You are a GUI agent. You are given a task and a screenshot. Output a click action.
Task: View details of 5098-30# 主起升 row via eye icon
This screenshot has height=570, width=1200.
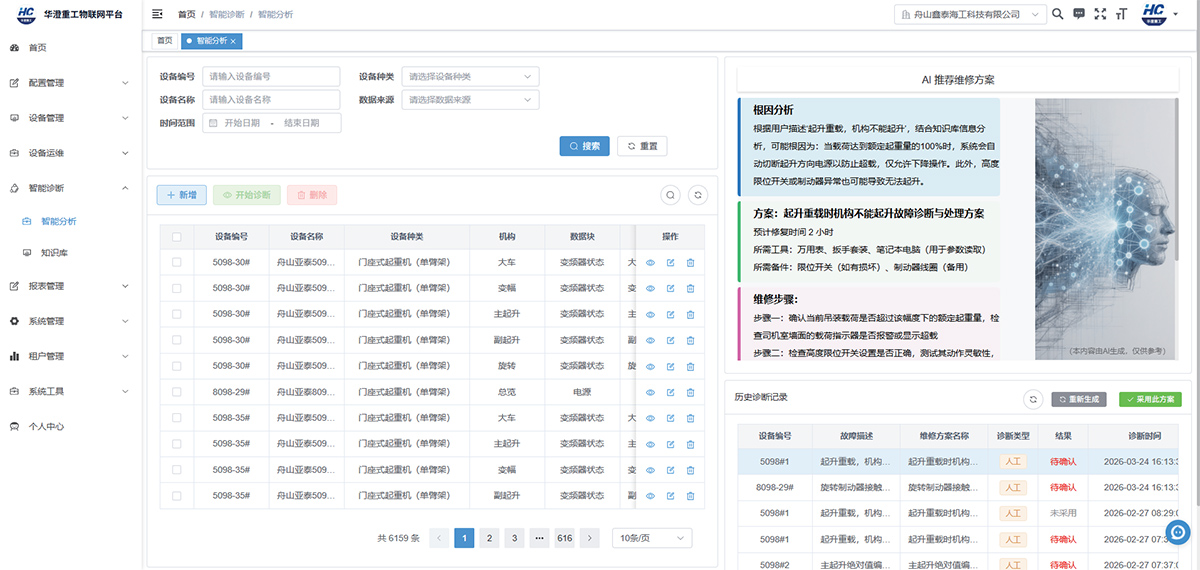point(650,315)
